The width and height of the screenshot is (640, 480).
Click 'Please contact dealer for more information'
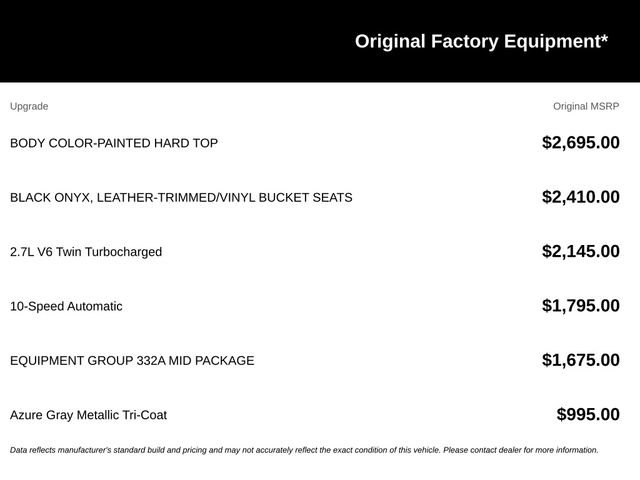point(521,450)
